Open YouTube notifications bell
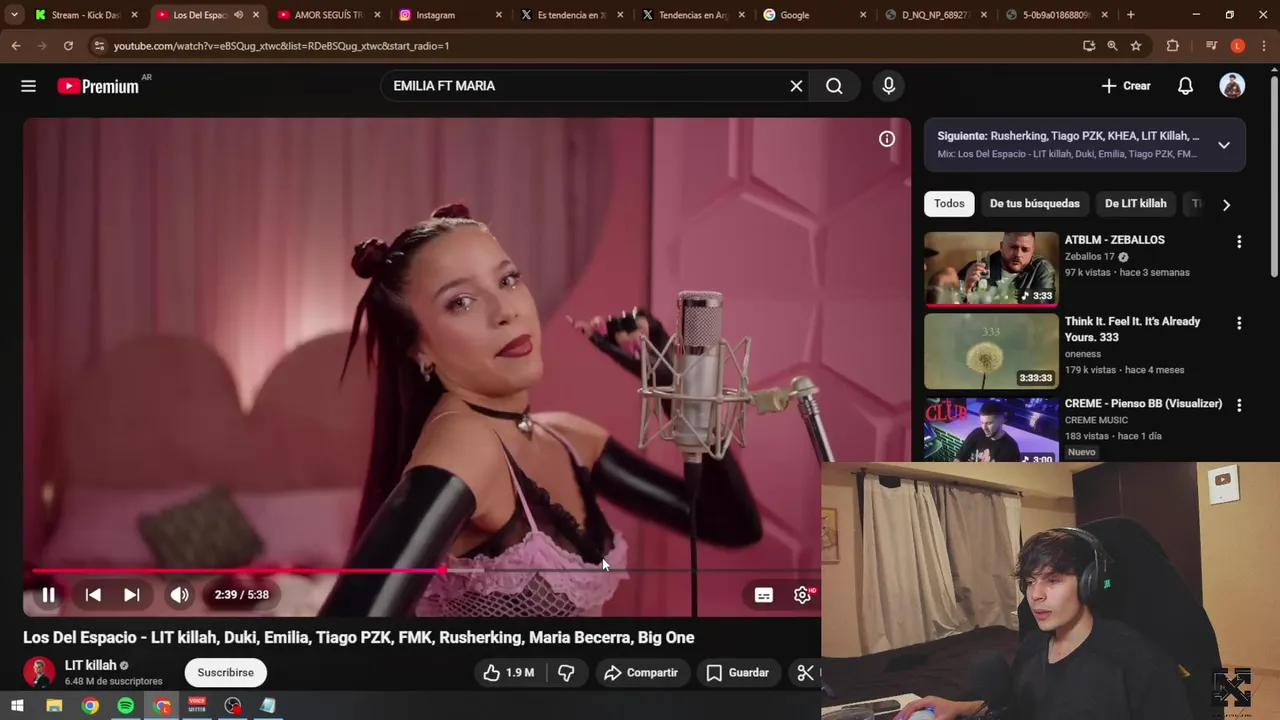1280x720 pixels. [1185, 86]
